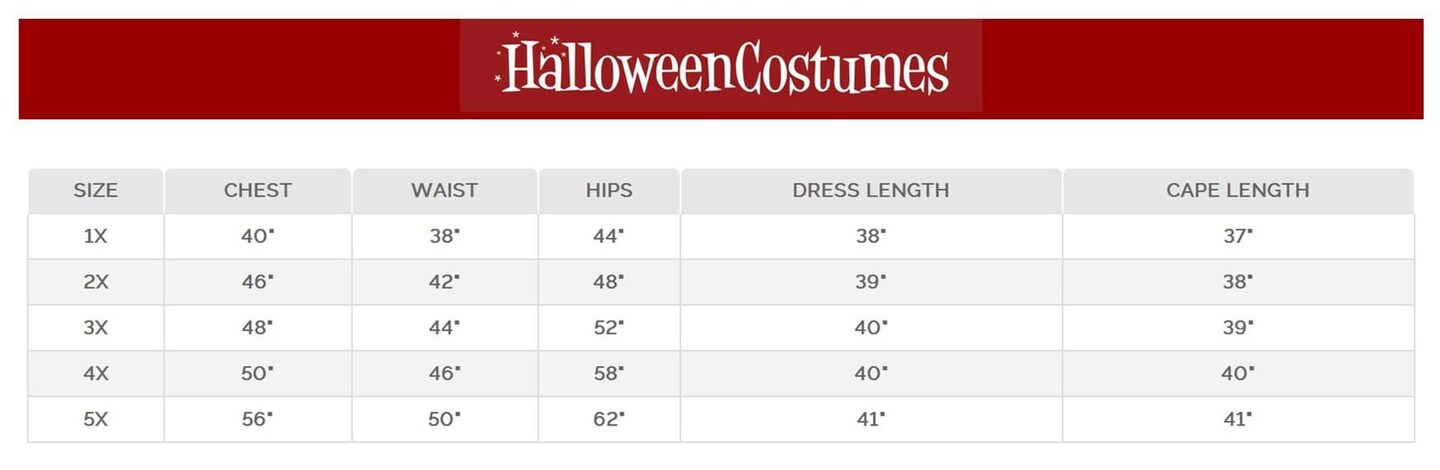Viewport: 1440px width, 470px height.
Task: Select the 3X size row label
Action: (x=96, y=328)
